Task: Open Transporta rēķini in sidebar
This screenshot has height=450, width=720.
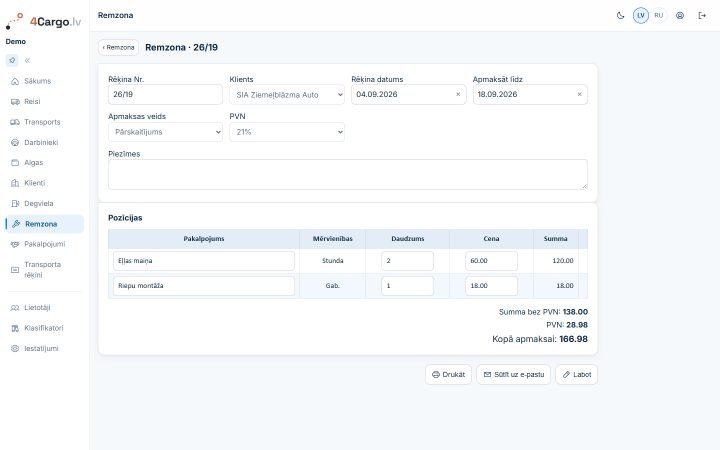Action: point(45,270)
